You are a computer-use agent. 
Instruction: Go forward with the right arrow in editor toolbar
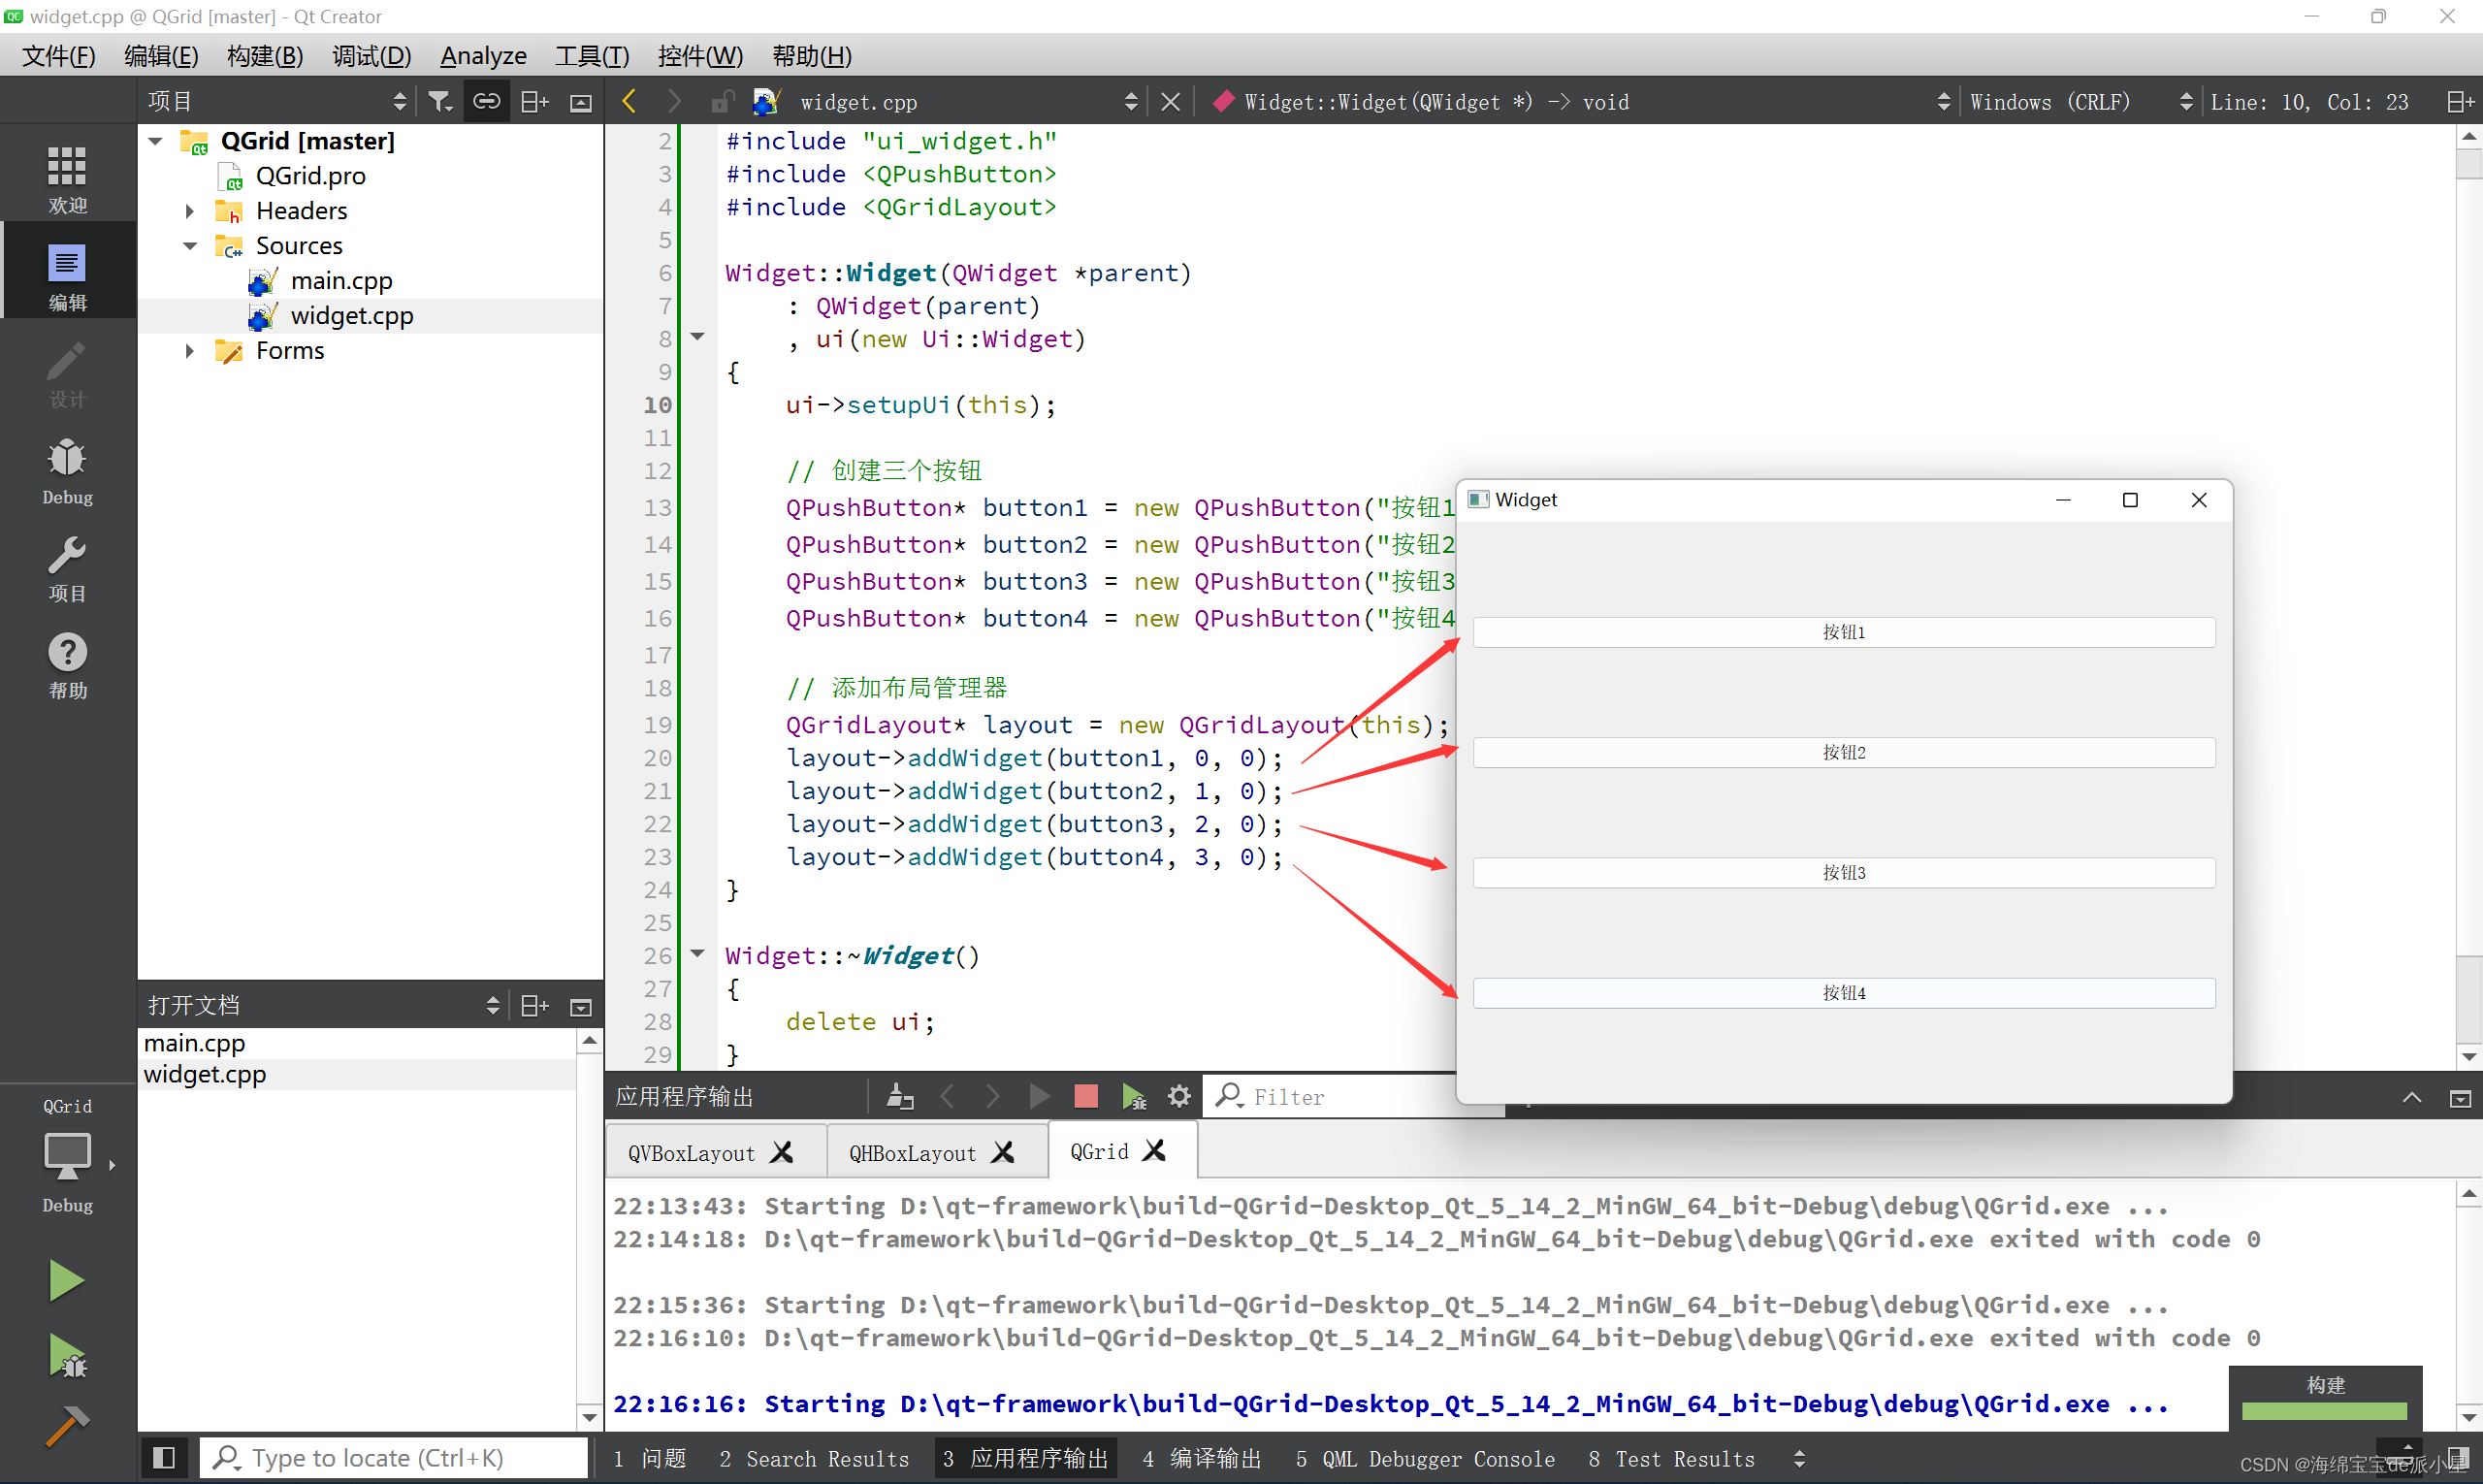[x=675, y=101]
